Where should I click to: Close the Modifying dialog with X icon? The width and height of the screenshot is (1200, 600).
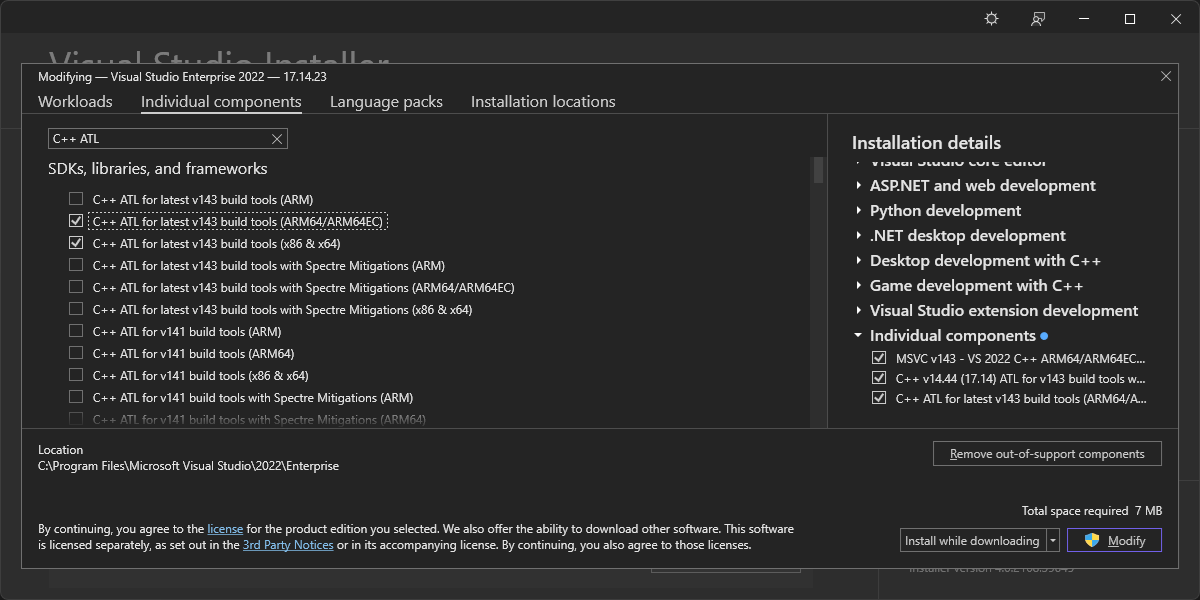(1165, 76)
